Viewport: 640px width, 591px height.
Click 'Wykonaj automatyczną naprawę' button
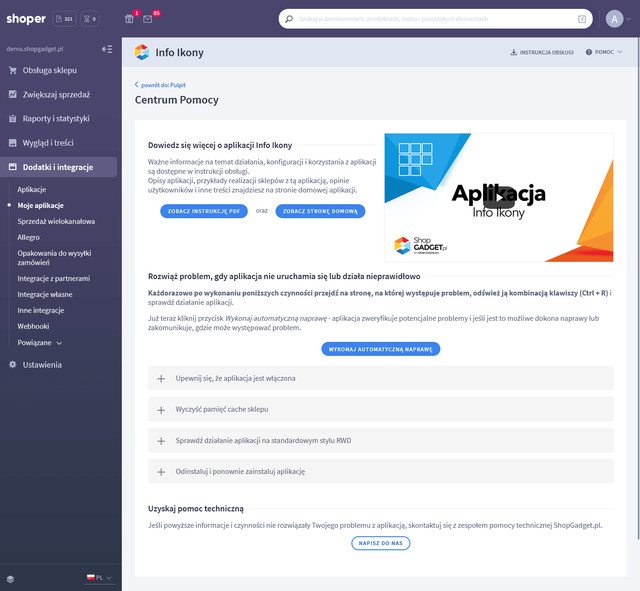point(380,349)
